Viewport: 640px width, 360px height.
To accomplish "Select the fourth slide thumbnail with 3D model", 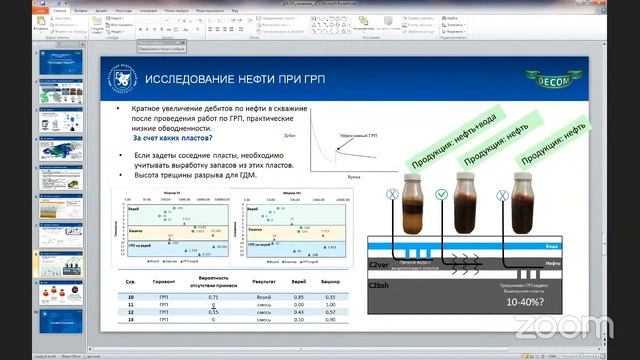I will pyautogui.click(x=61, y=149).
